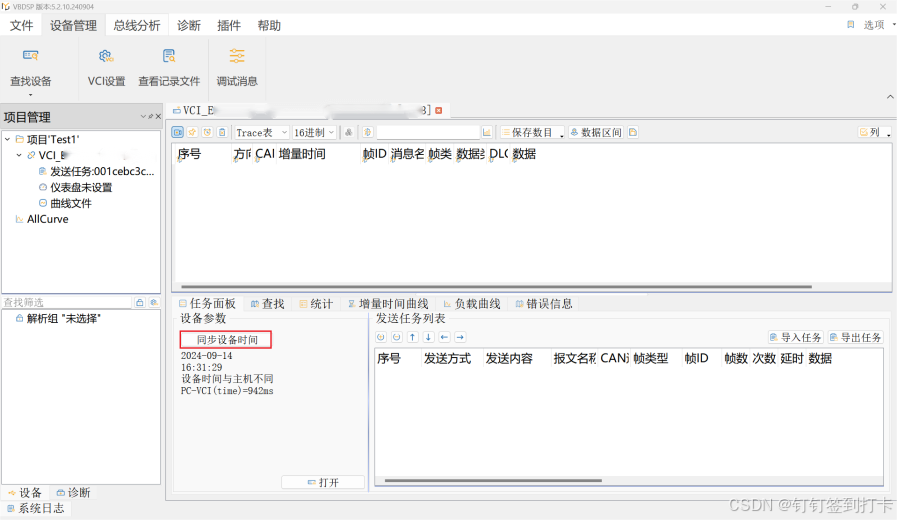Click the send task list horizontal scrollbar

click(493, 481)
